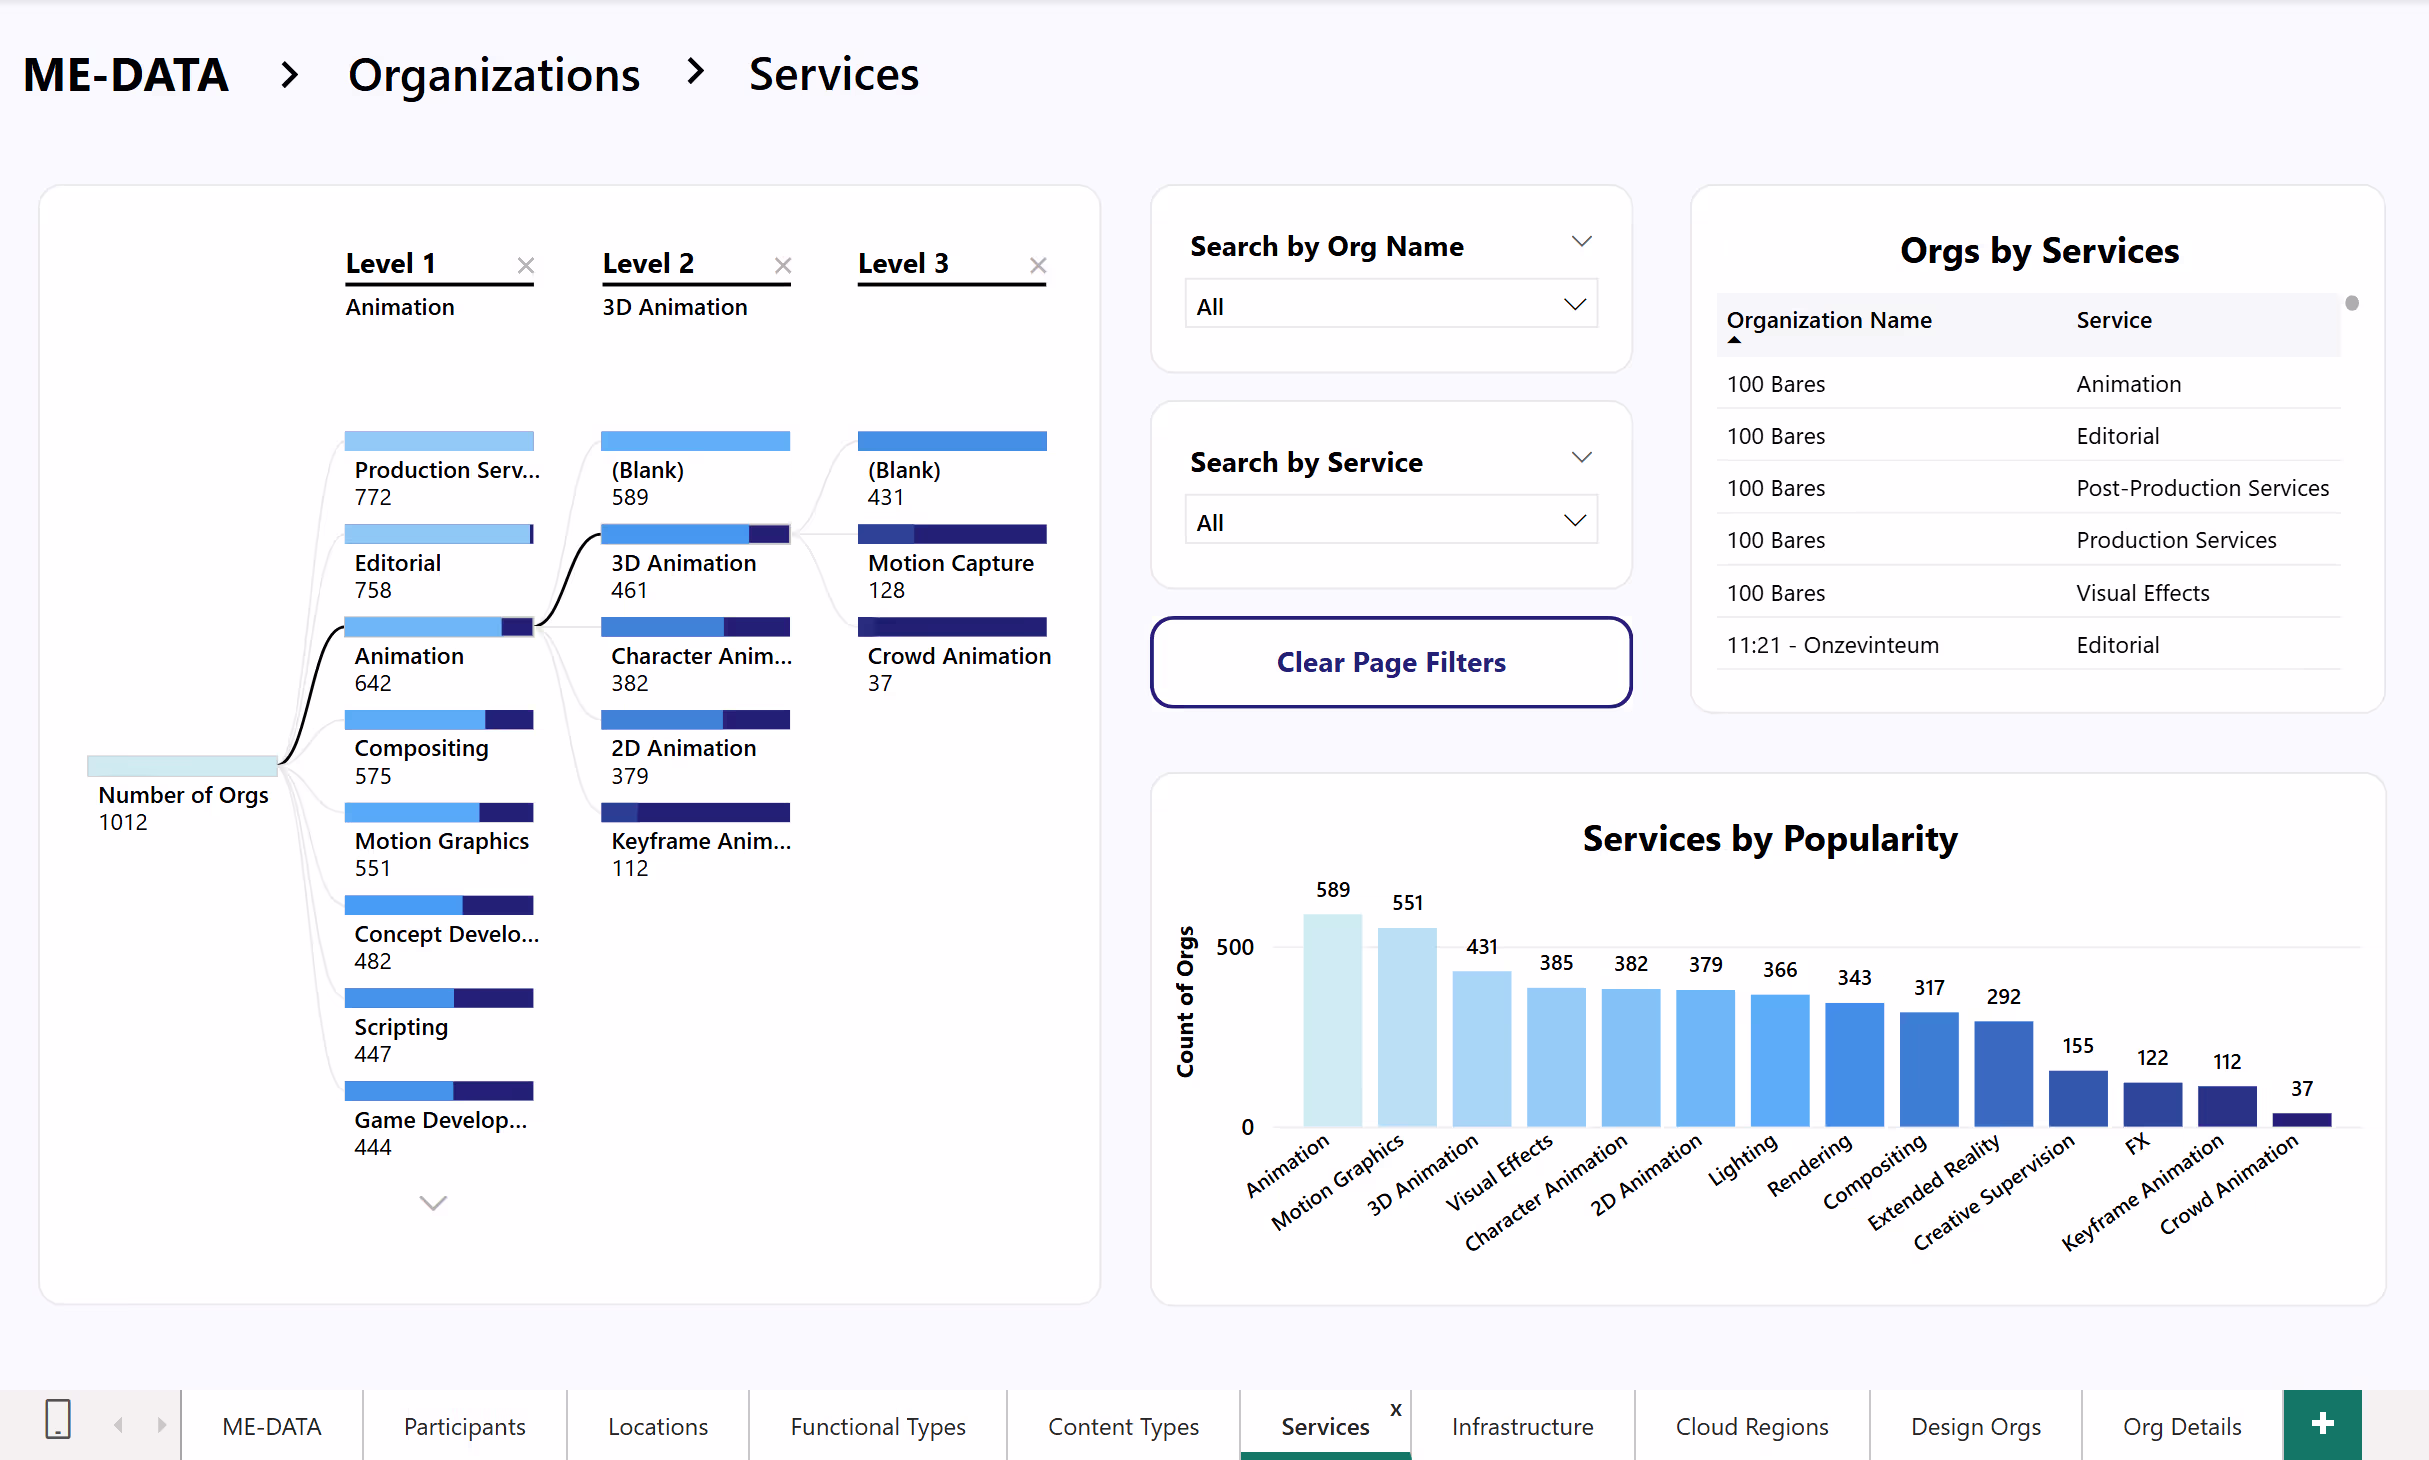Select the Motion Graphics bar in chart
2429x1460 pixels.
pos(1406,1025)
